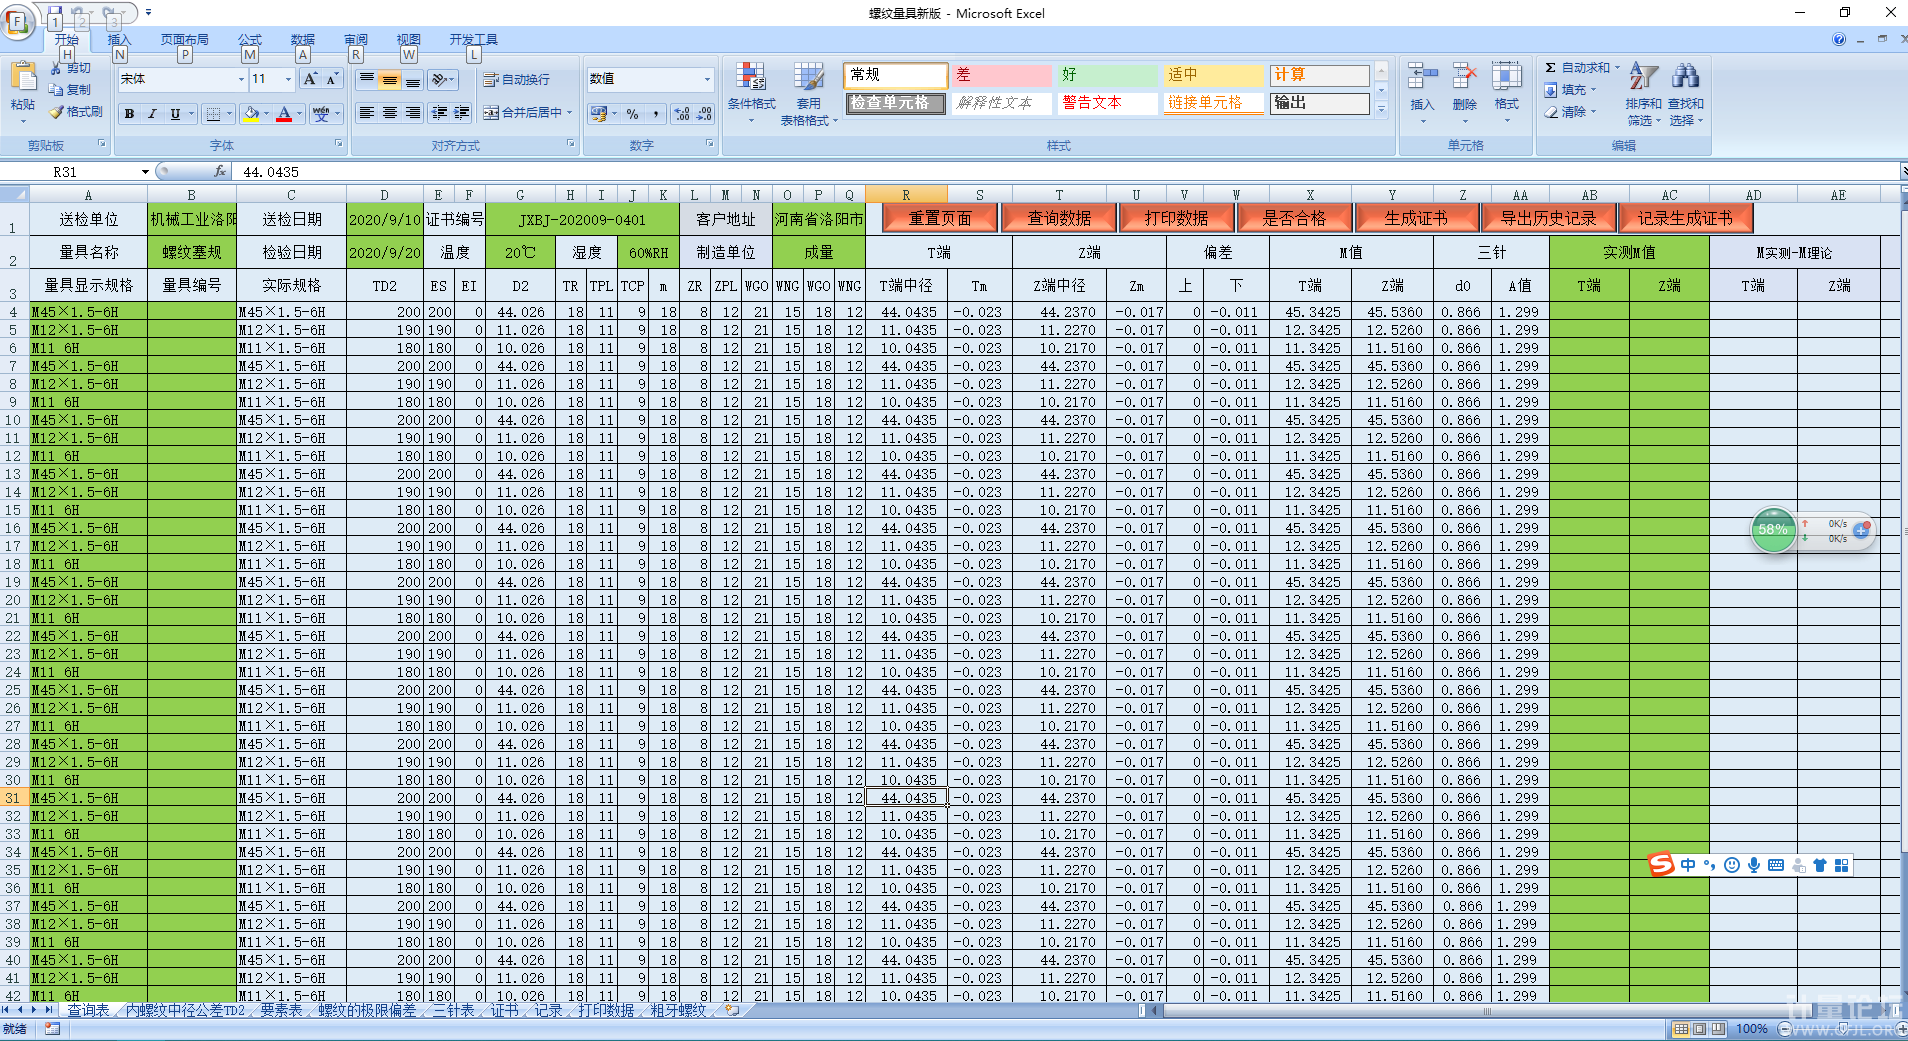Click the increase font size icon
This screenshot has width=1908, height=1041.
(x=310, y=79)
